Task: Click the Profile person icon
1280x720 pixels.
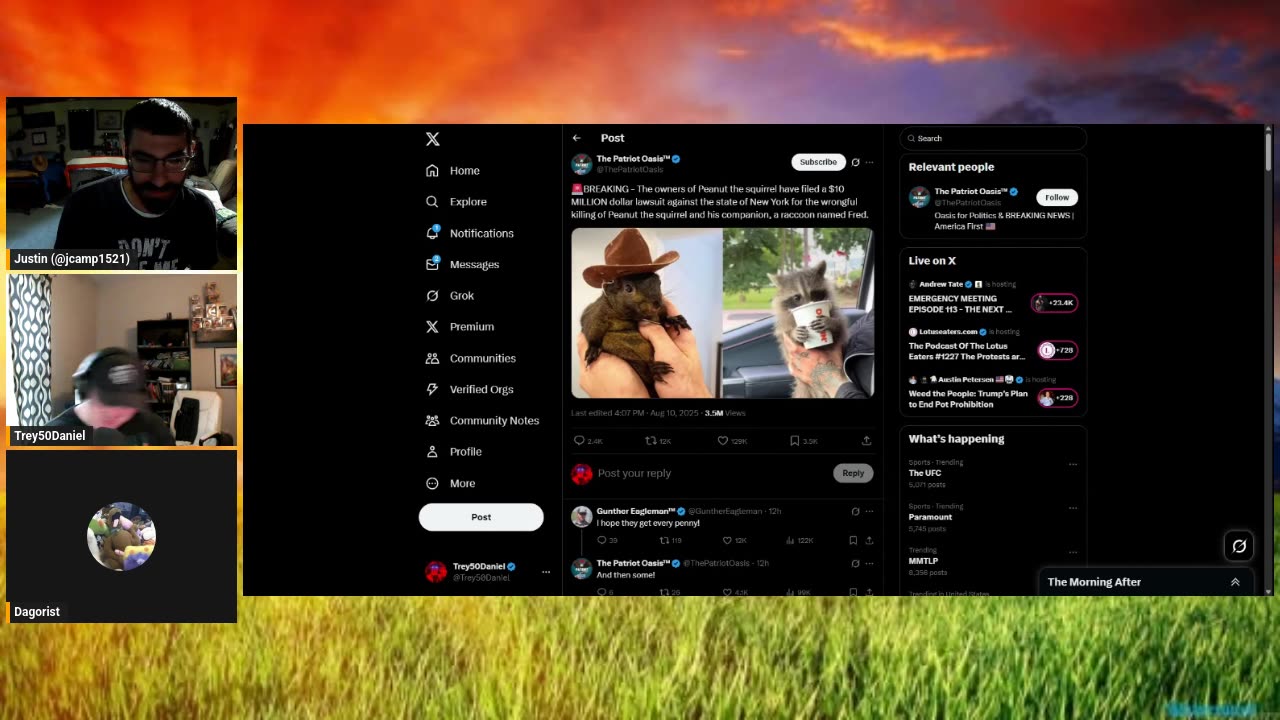Action: [432, 452]
